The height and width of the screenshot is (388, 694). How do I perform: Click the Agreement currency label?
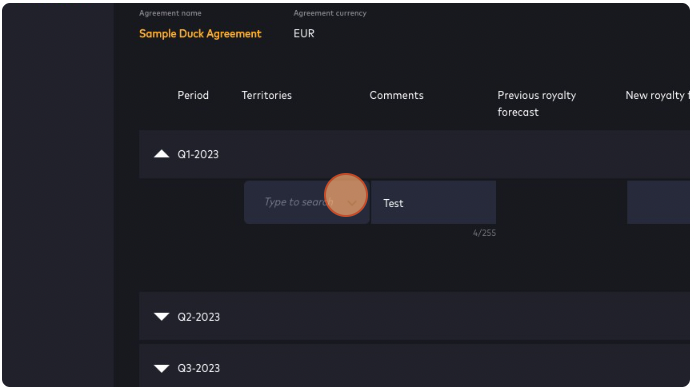tap(330, 13)
